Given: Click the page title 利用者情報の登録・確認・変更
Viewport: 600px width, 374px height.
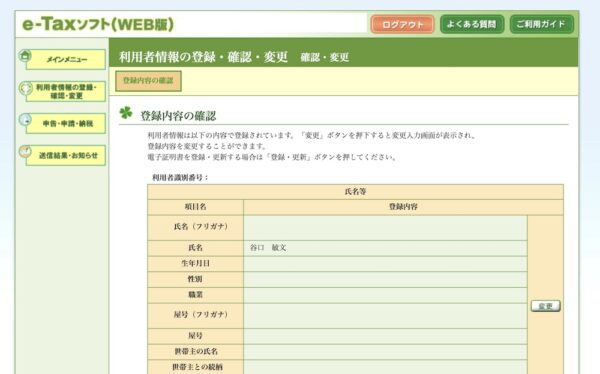Looking at the screenshot, I should point(203,57).
